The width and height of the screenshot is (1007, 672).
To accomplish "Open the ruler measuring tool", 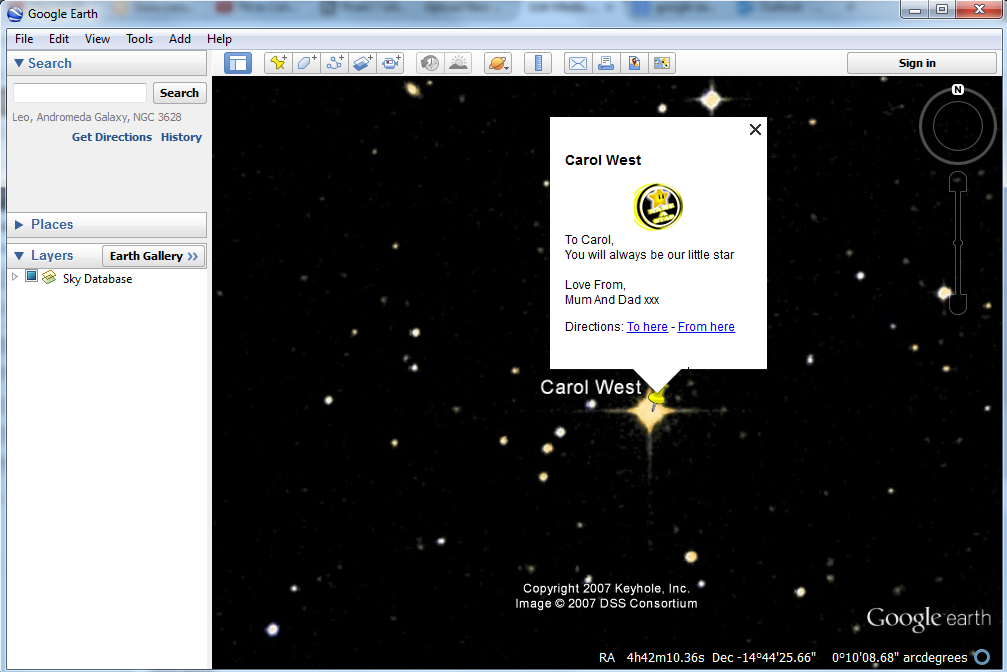I will pos(538,63).
